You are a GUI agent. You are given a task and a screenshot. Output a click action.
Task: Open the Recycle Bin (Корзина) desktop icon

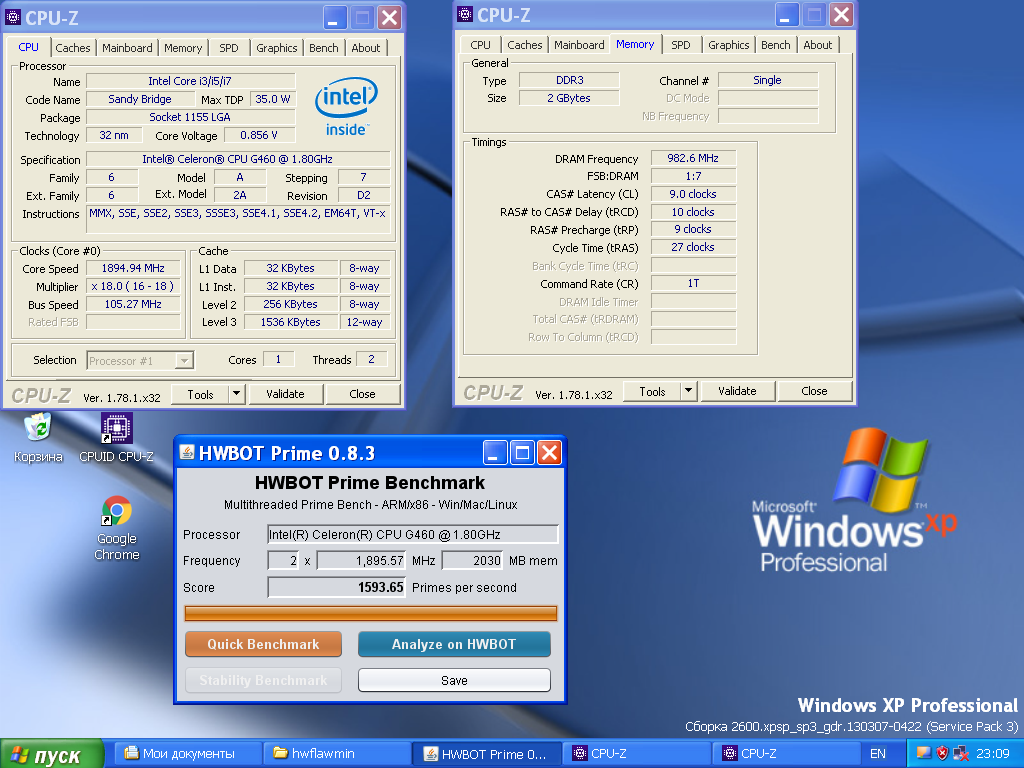coord(39,438)
